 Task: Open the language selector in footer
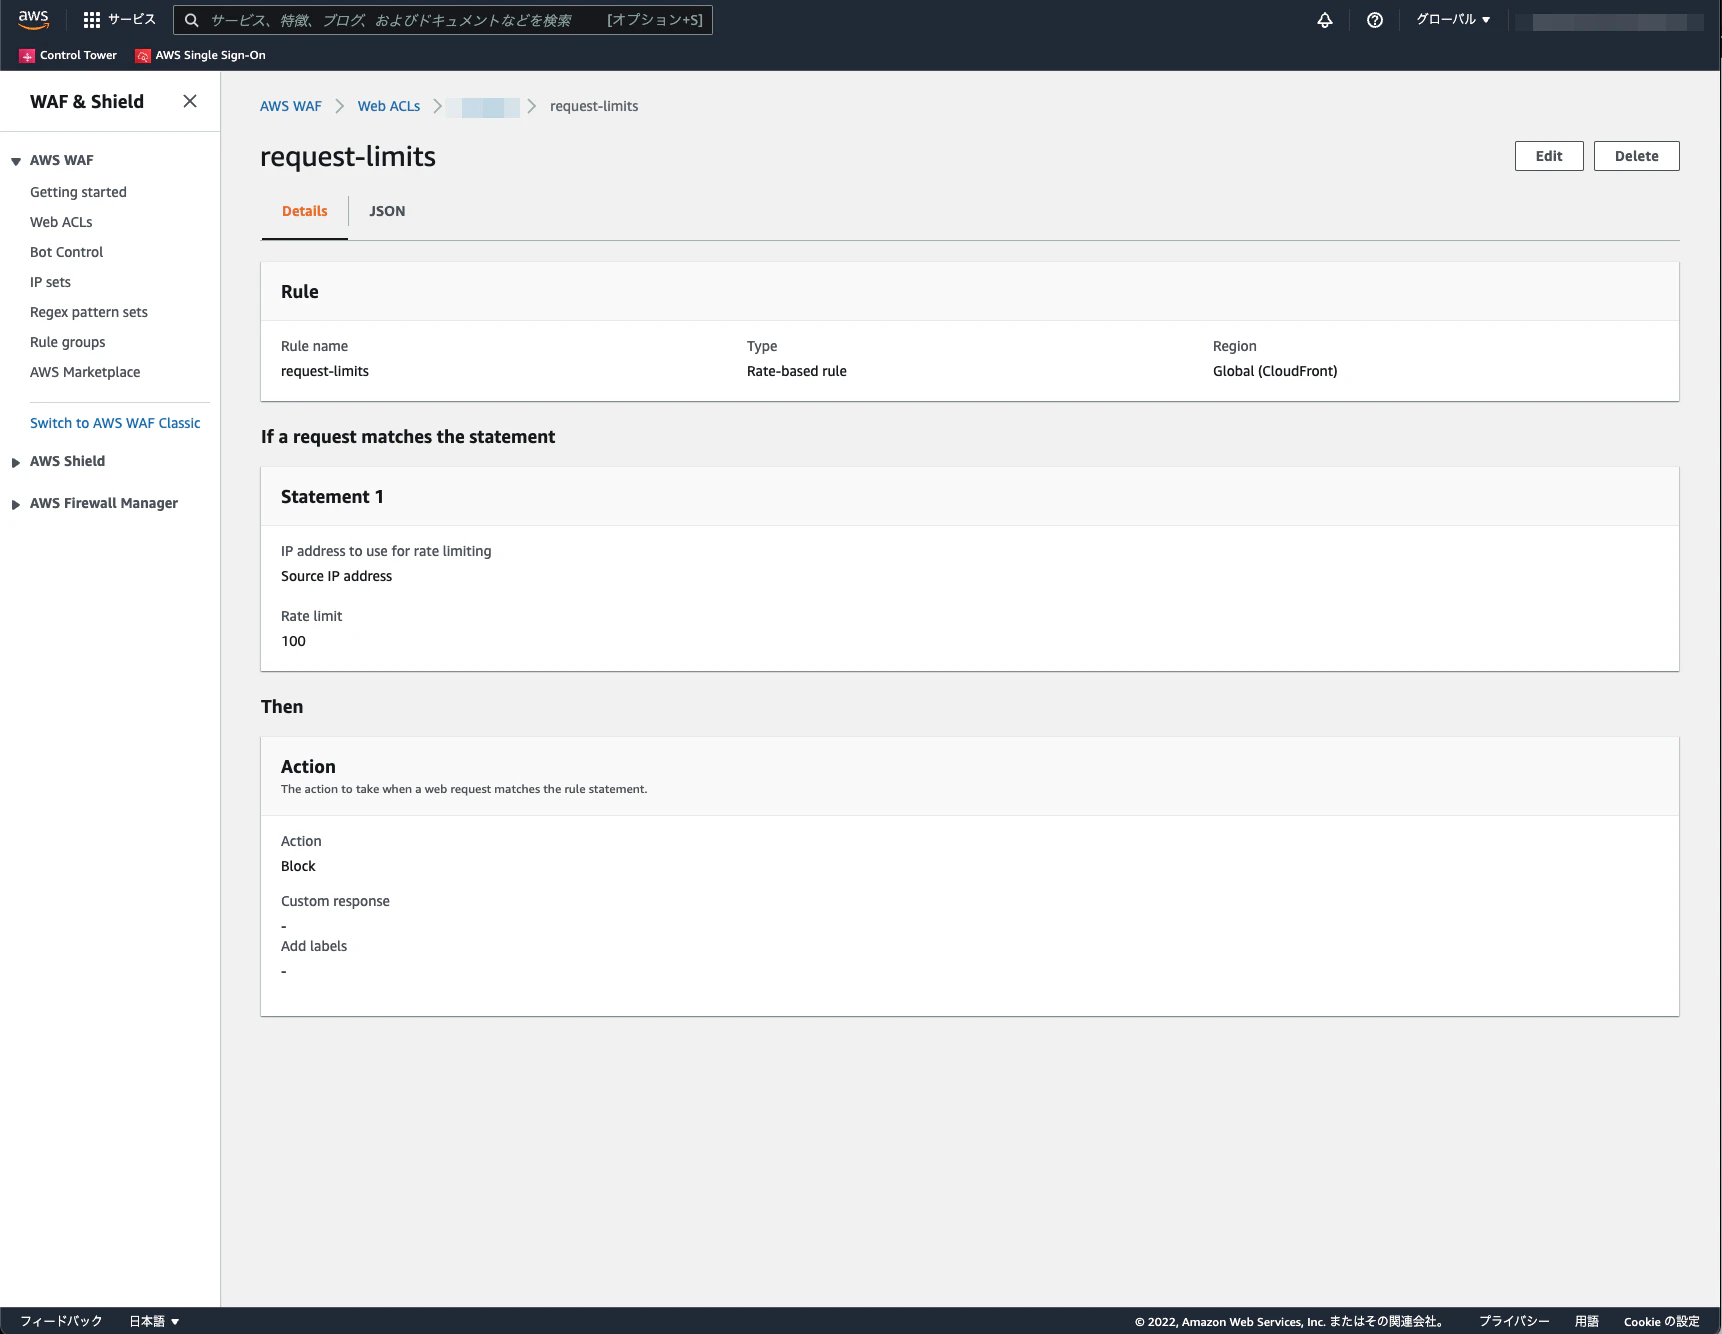pos(154,1321)
